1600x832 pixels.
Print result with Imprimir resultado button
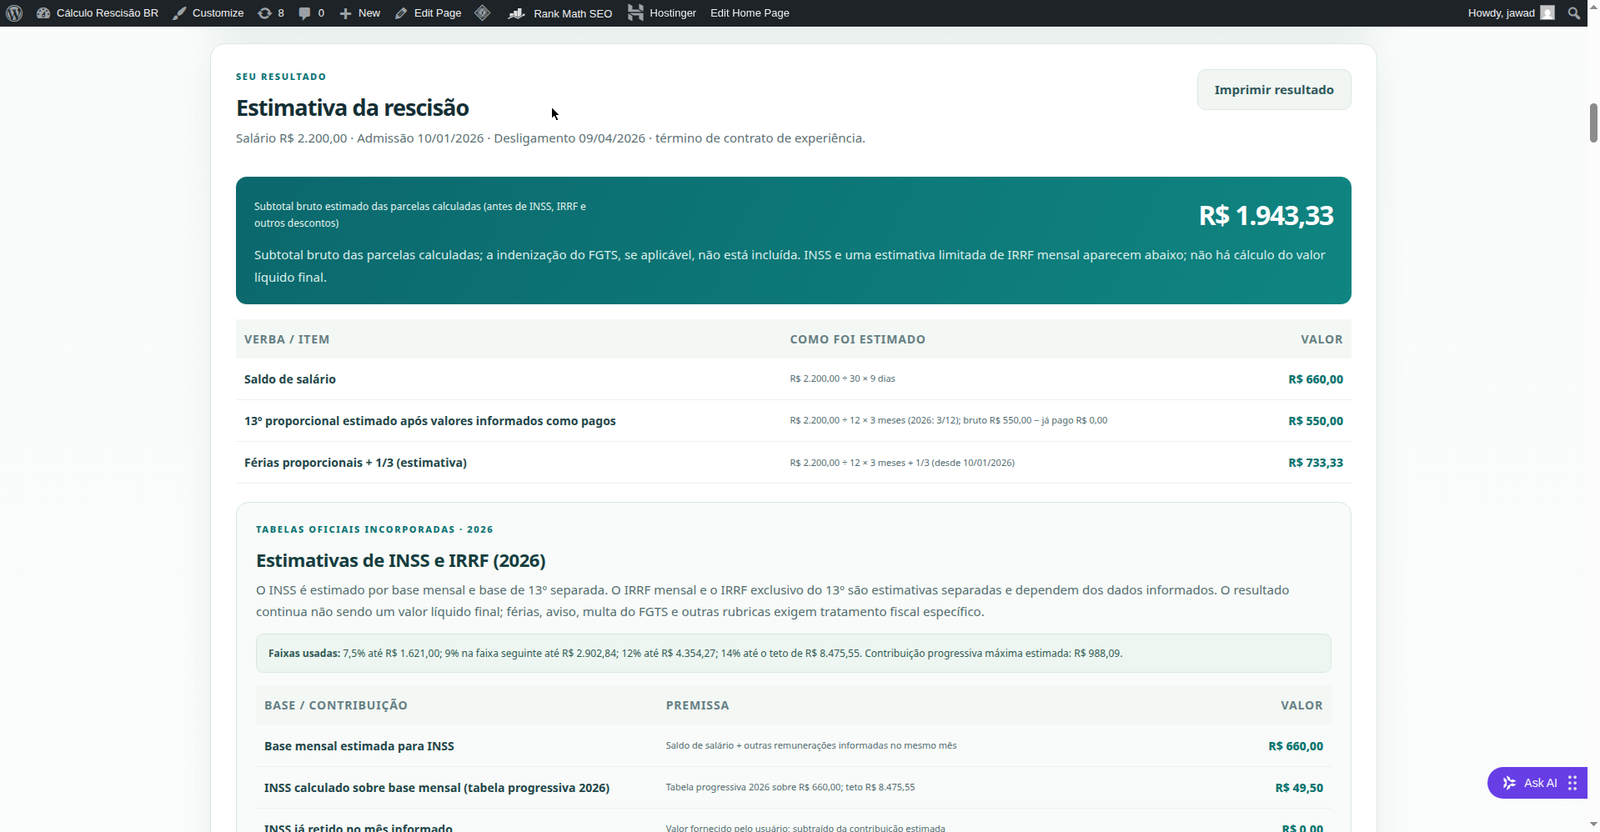coord(1274,90)
